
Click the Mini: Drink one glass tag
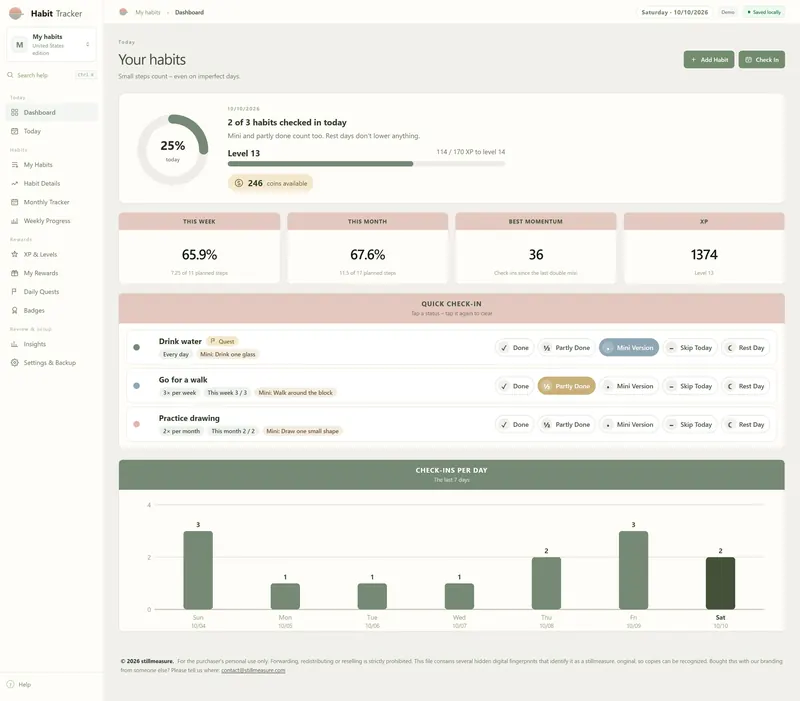coord(228,355)
